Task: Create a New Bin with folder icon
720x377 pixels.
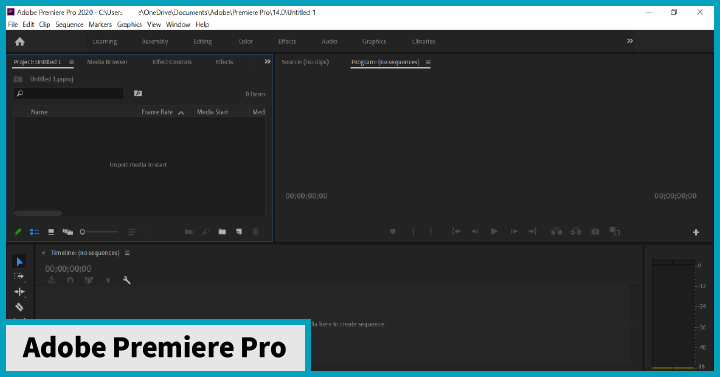Action: 222,232
